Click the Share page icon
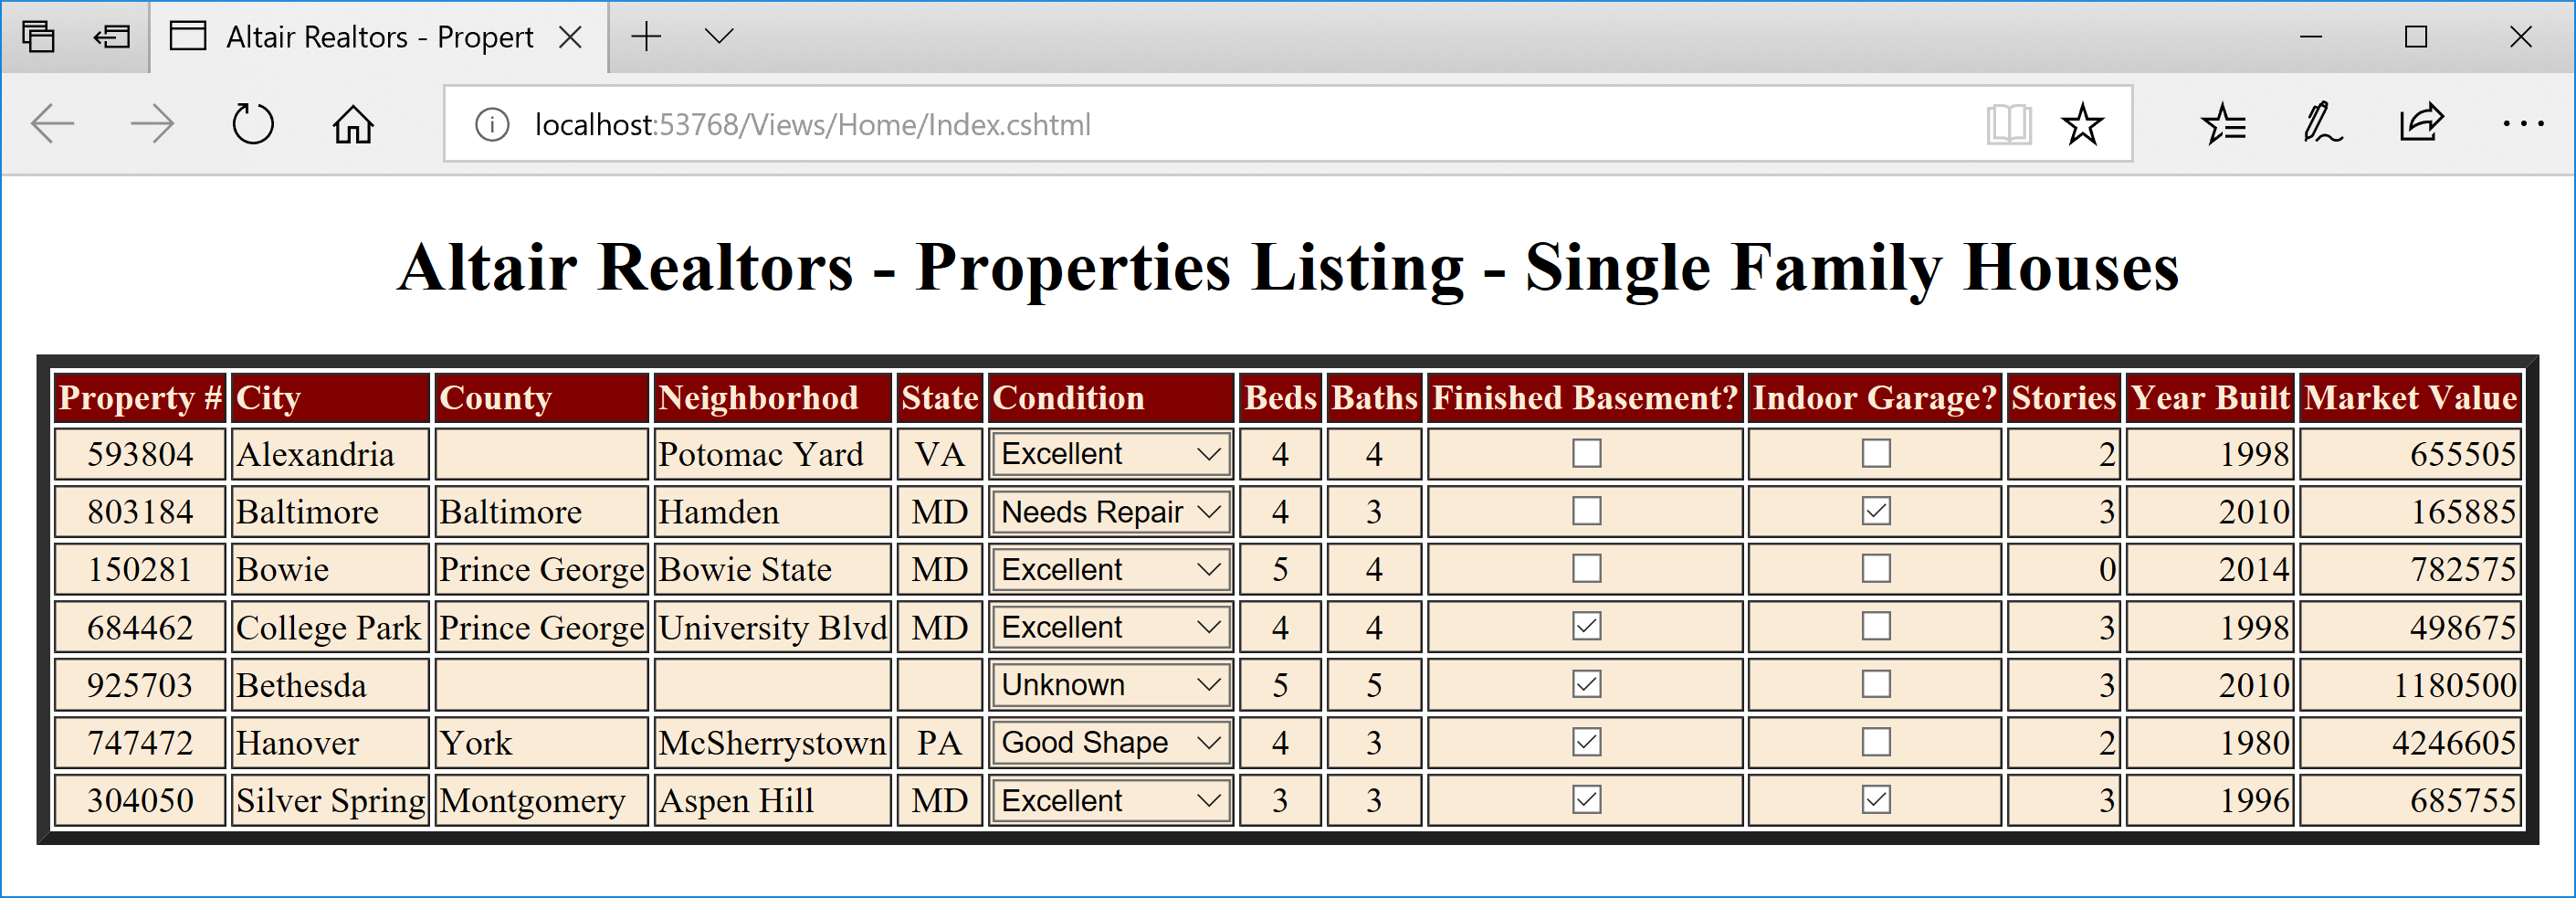 [x=2421, y=124]
